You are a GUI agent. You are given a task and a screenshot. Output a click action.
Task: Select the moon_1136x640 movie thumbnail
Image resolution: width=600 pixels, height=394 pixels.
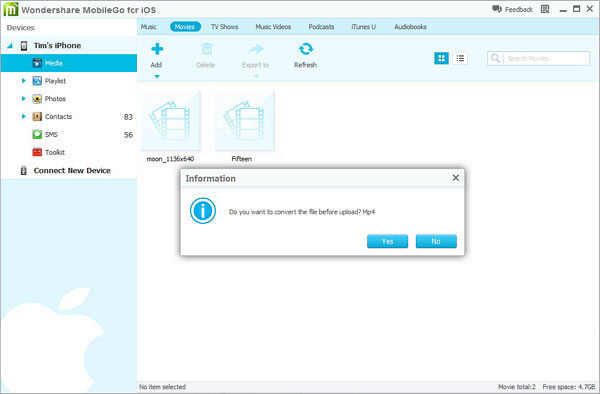(x=171, y=120)
